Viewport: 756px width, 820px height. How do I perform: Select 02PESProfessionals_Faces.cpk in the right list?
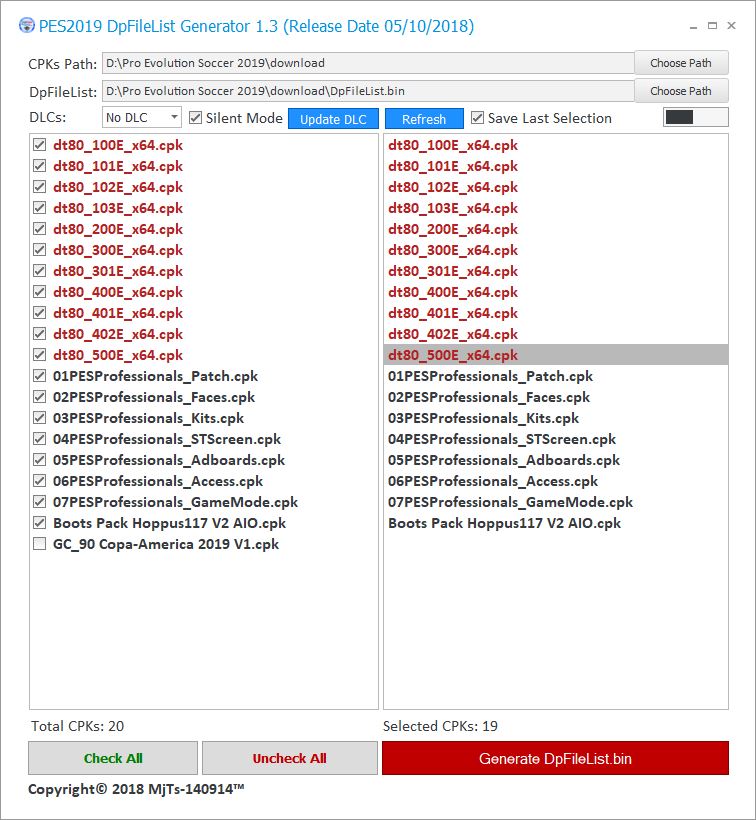click(556, 397)
